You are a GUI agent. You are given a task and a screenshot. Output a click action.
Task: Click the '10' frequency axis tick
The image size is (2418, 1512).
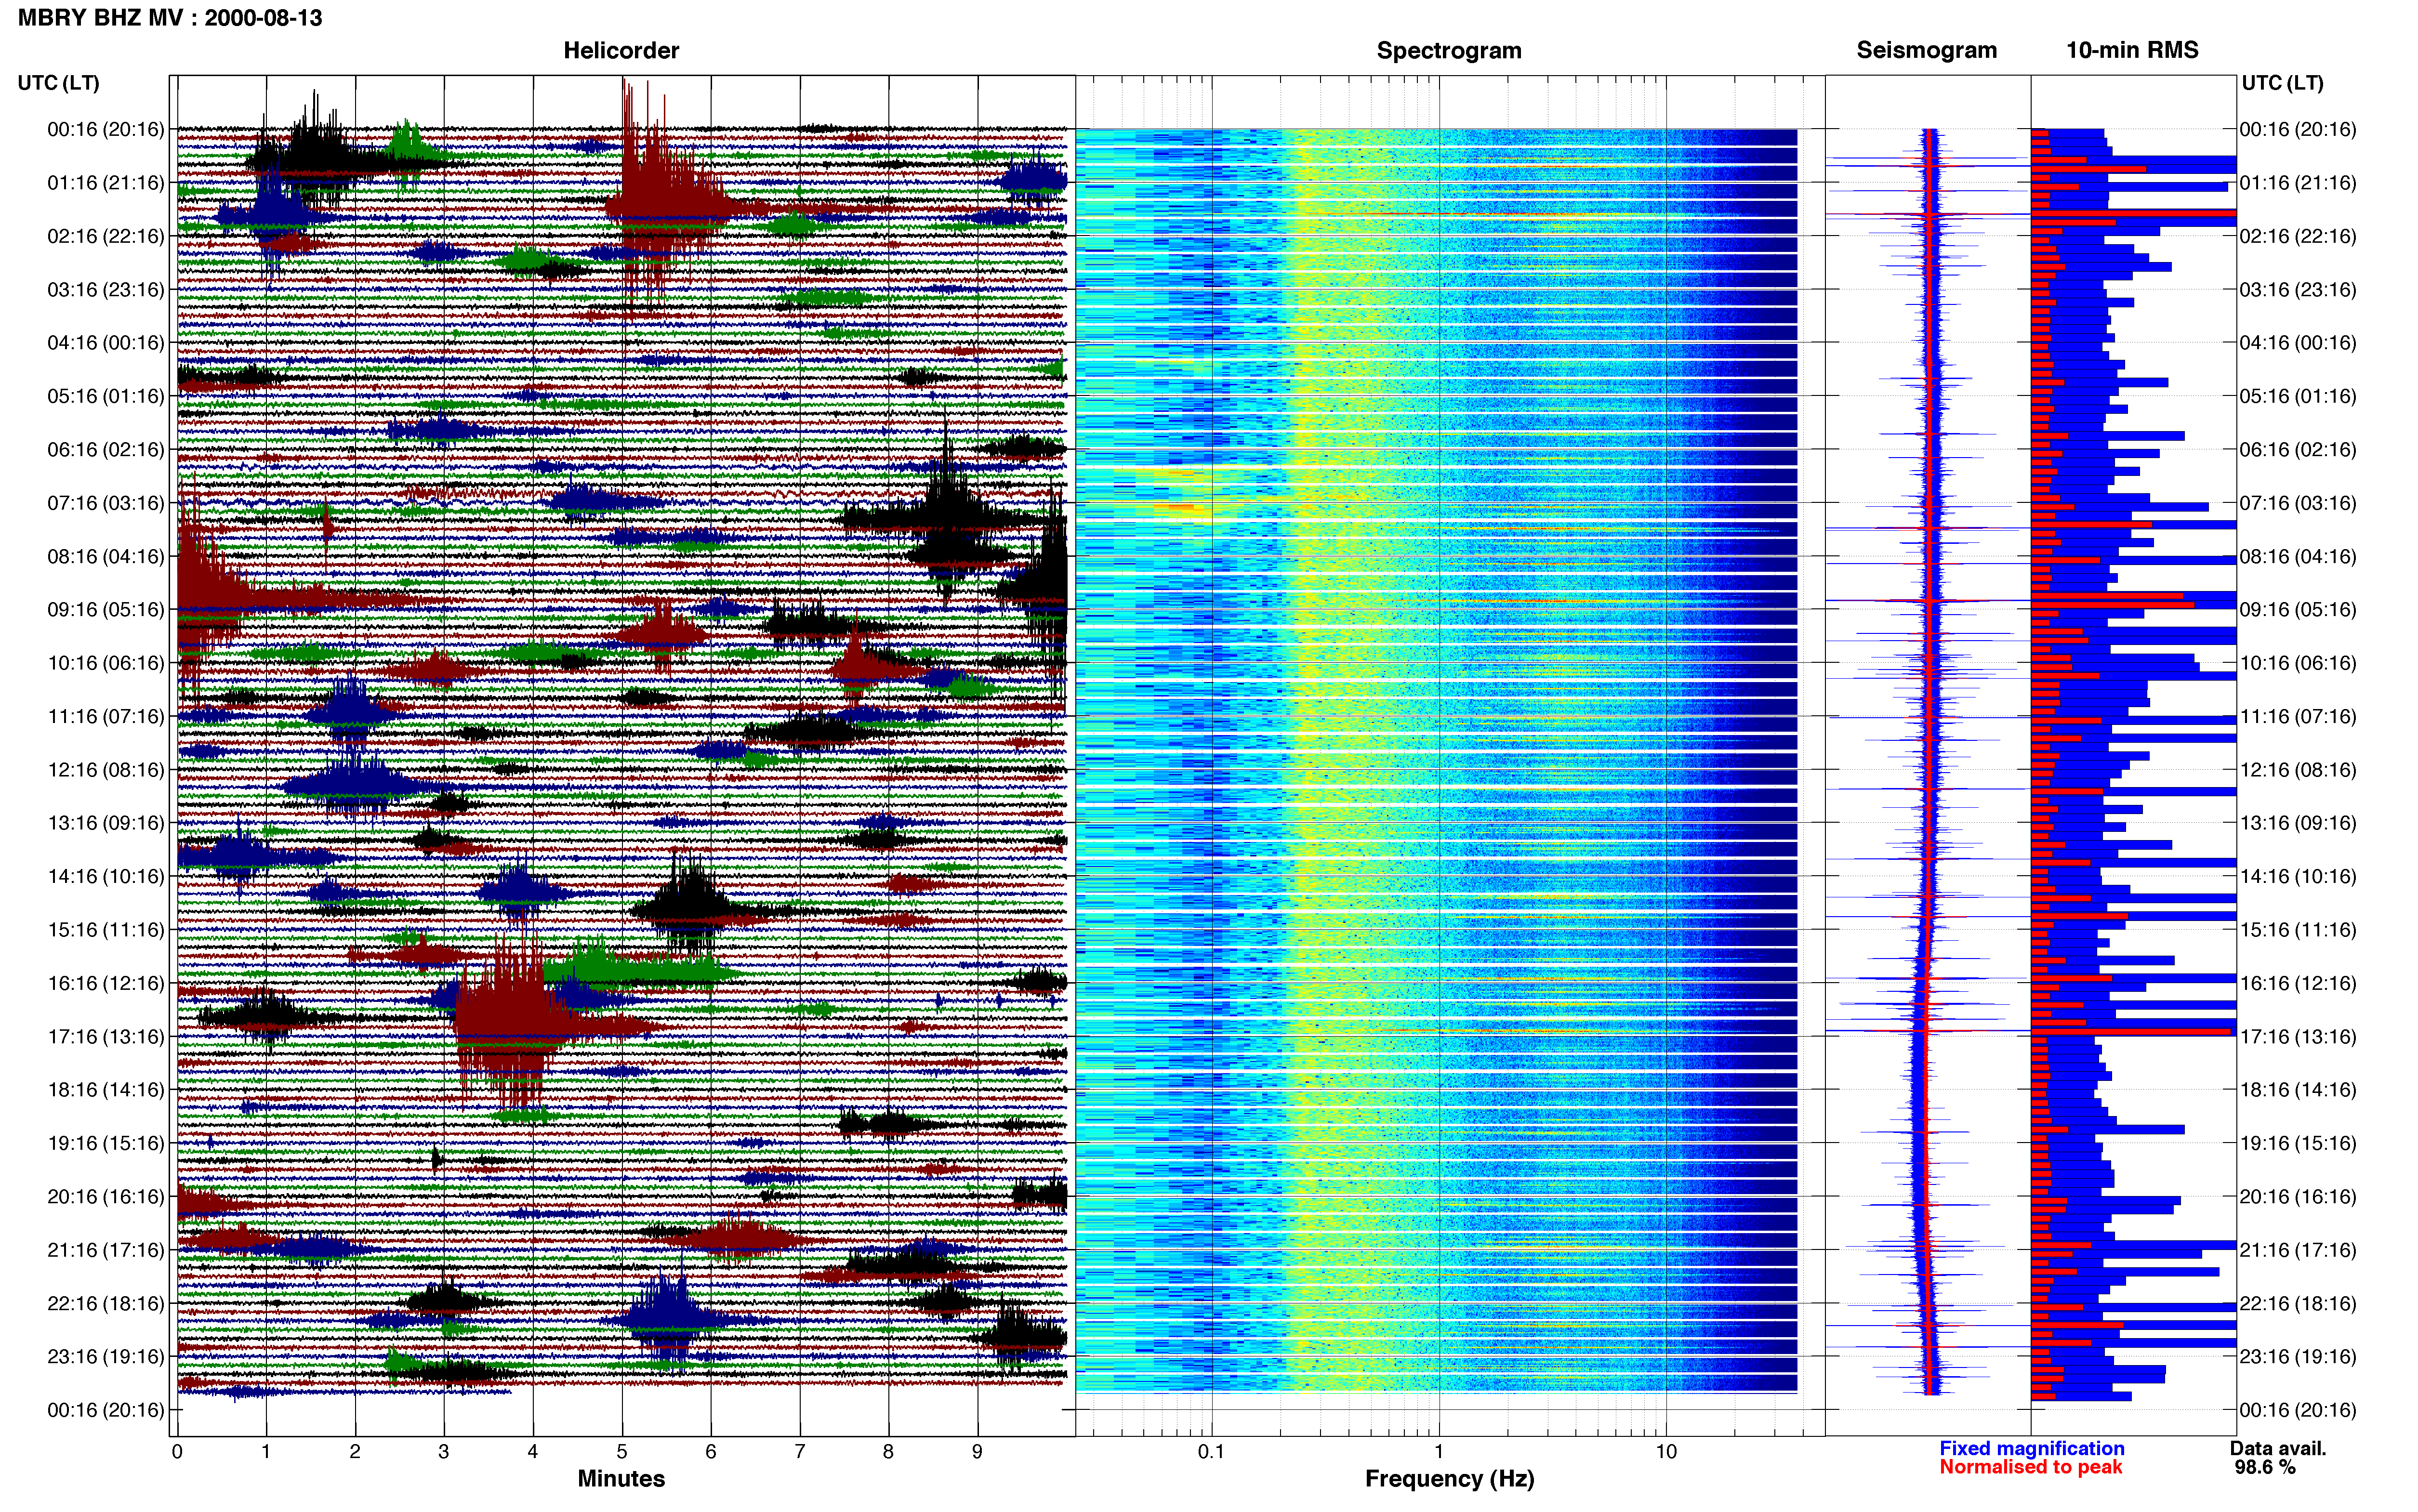coord(1666,1452)
